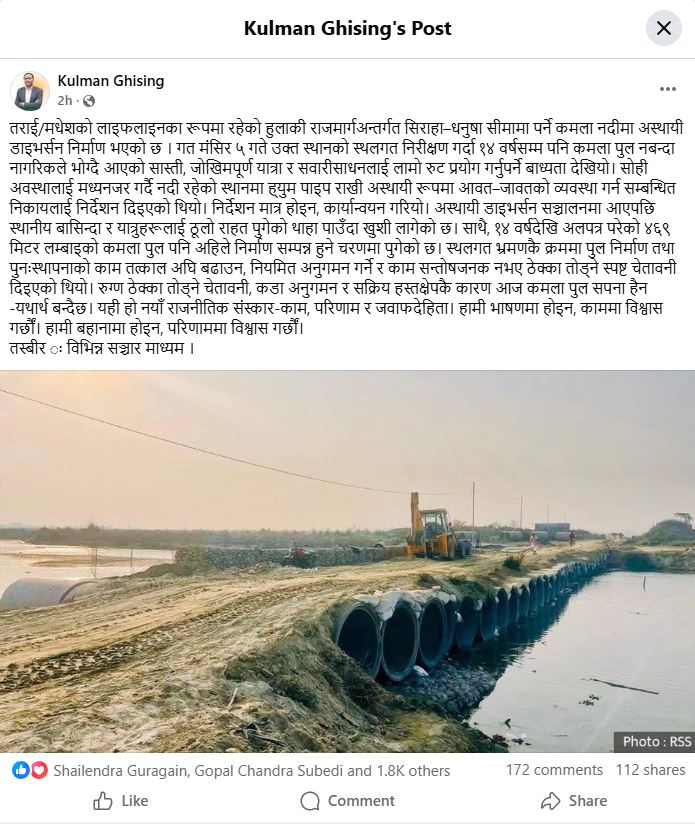View the 112 shares
Screen dimensions: 695x824
coord(650,770)
